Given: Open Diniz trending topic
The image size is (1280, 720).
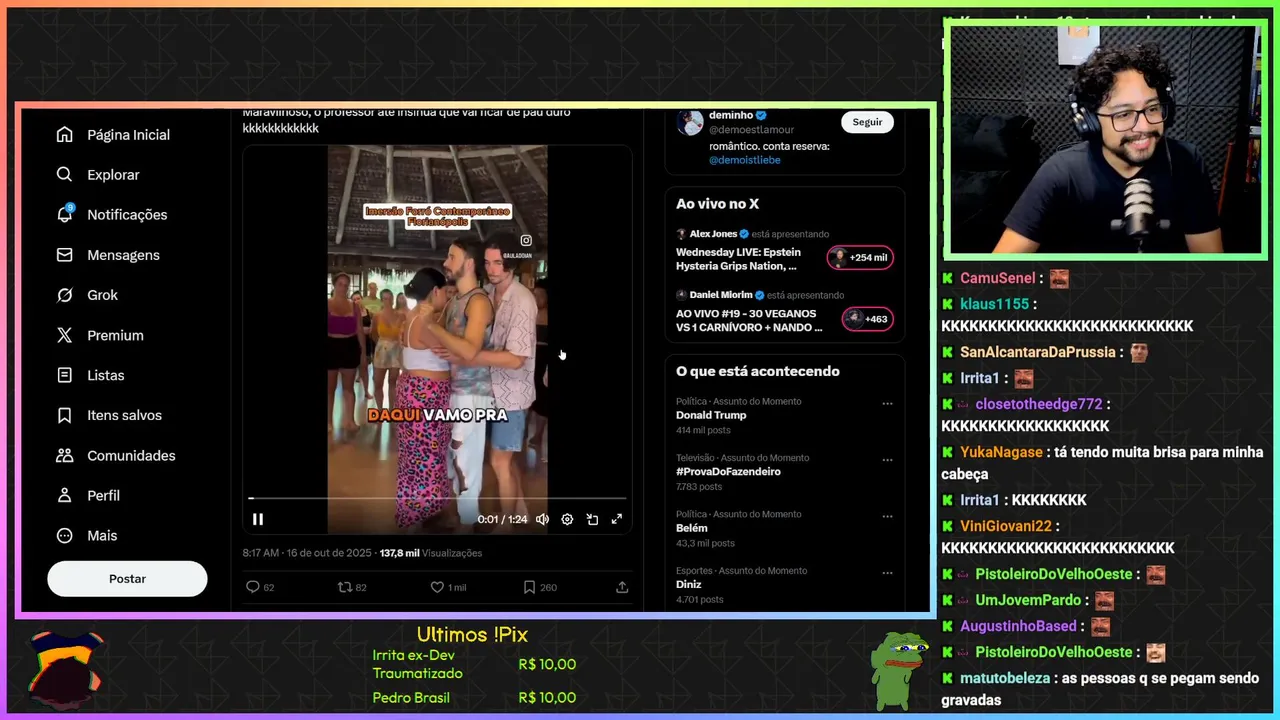Looking at the screenshot, I should click(x=688, y=584).
